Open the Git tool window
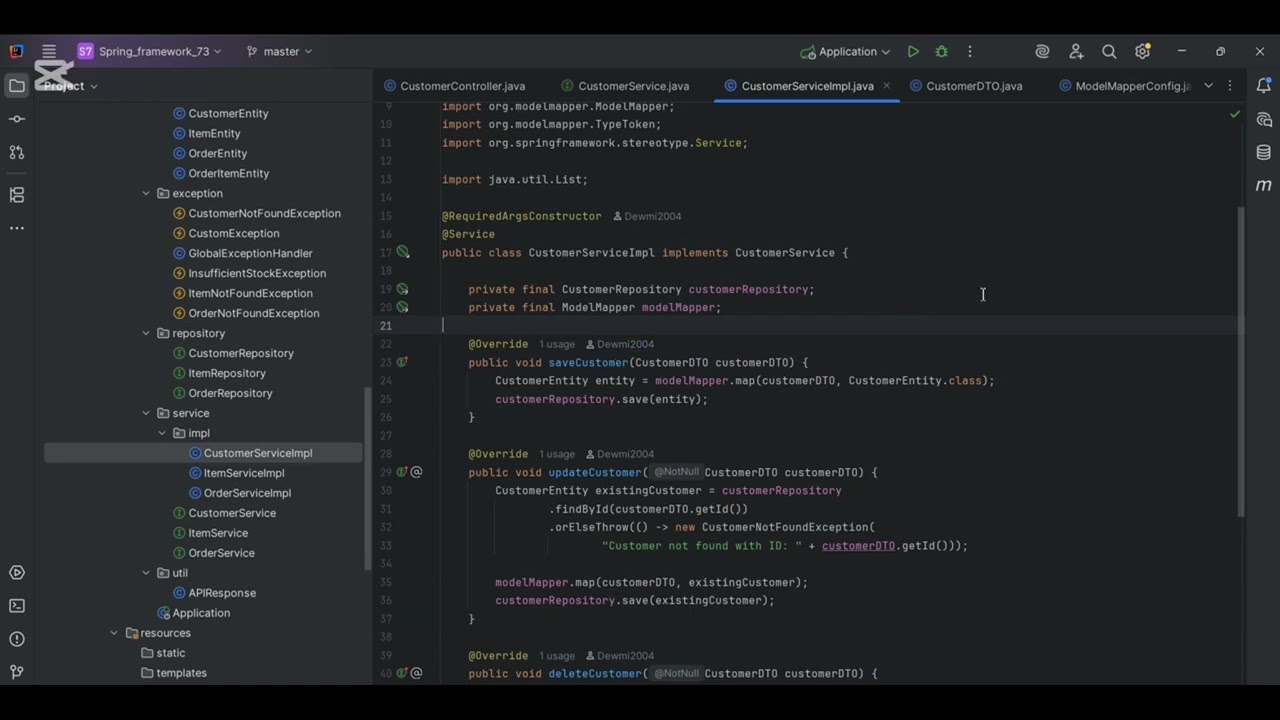1280x720 pixels. point(17,672)
